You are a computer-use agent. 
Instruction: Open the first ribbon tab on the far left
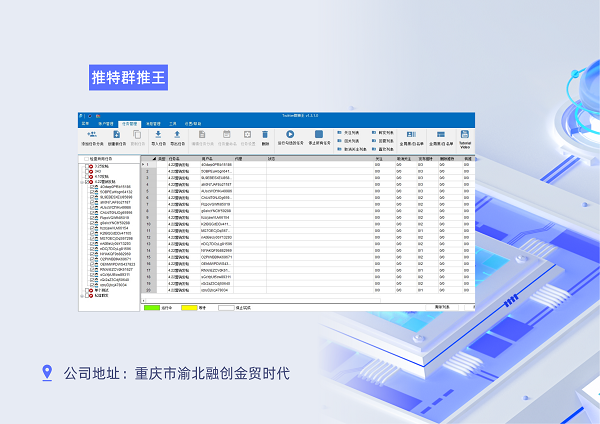point(85,124)
